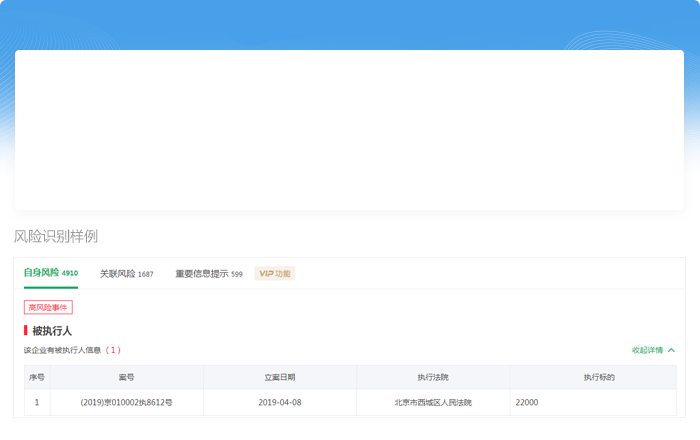The width and height of the screenshot is (700, 440).
Task: Click the 序号 column header
Action: (37, 377)
